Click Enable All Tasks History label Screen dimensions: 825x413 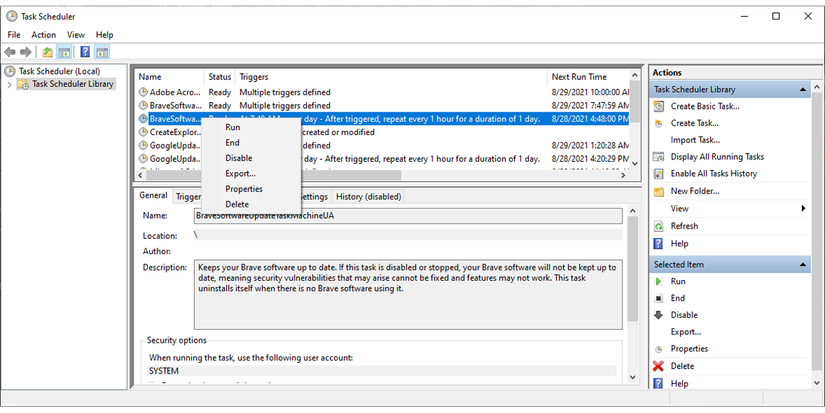pos(713,174)
